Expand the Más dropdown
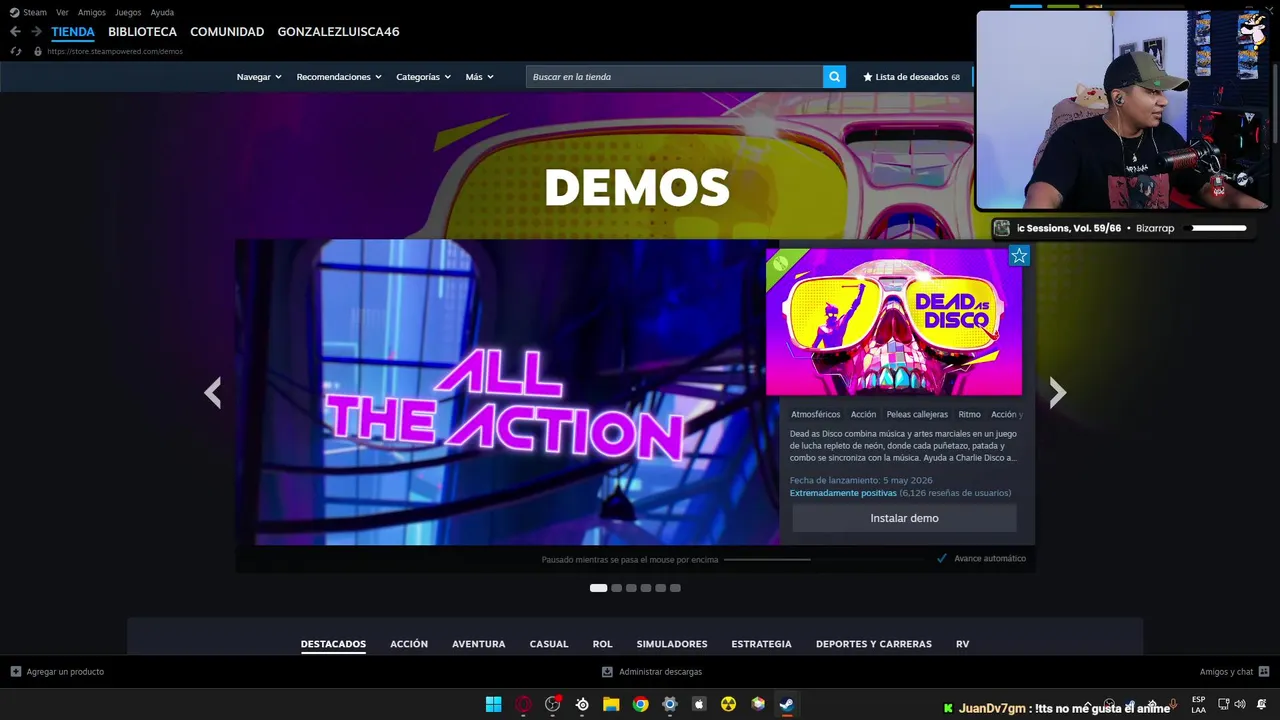 tap(479, 77)
